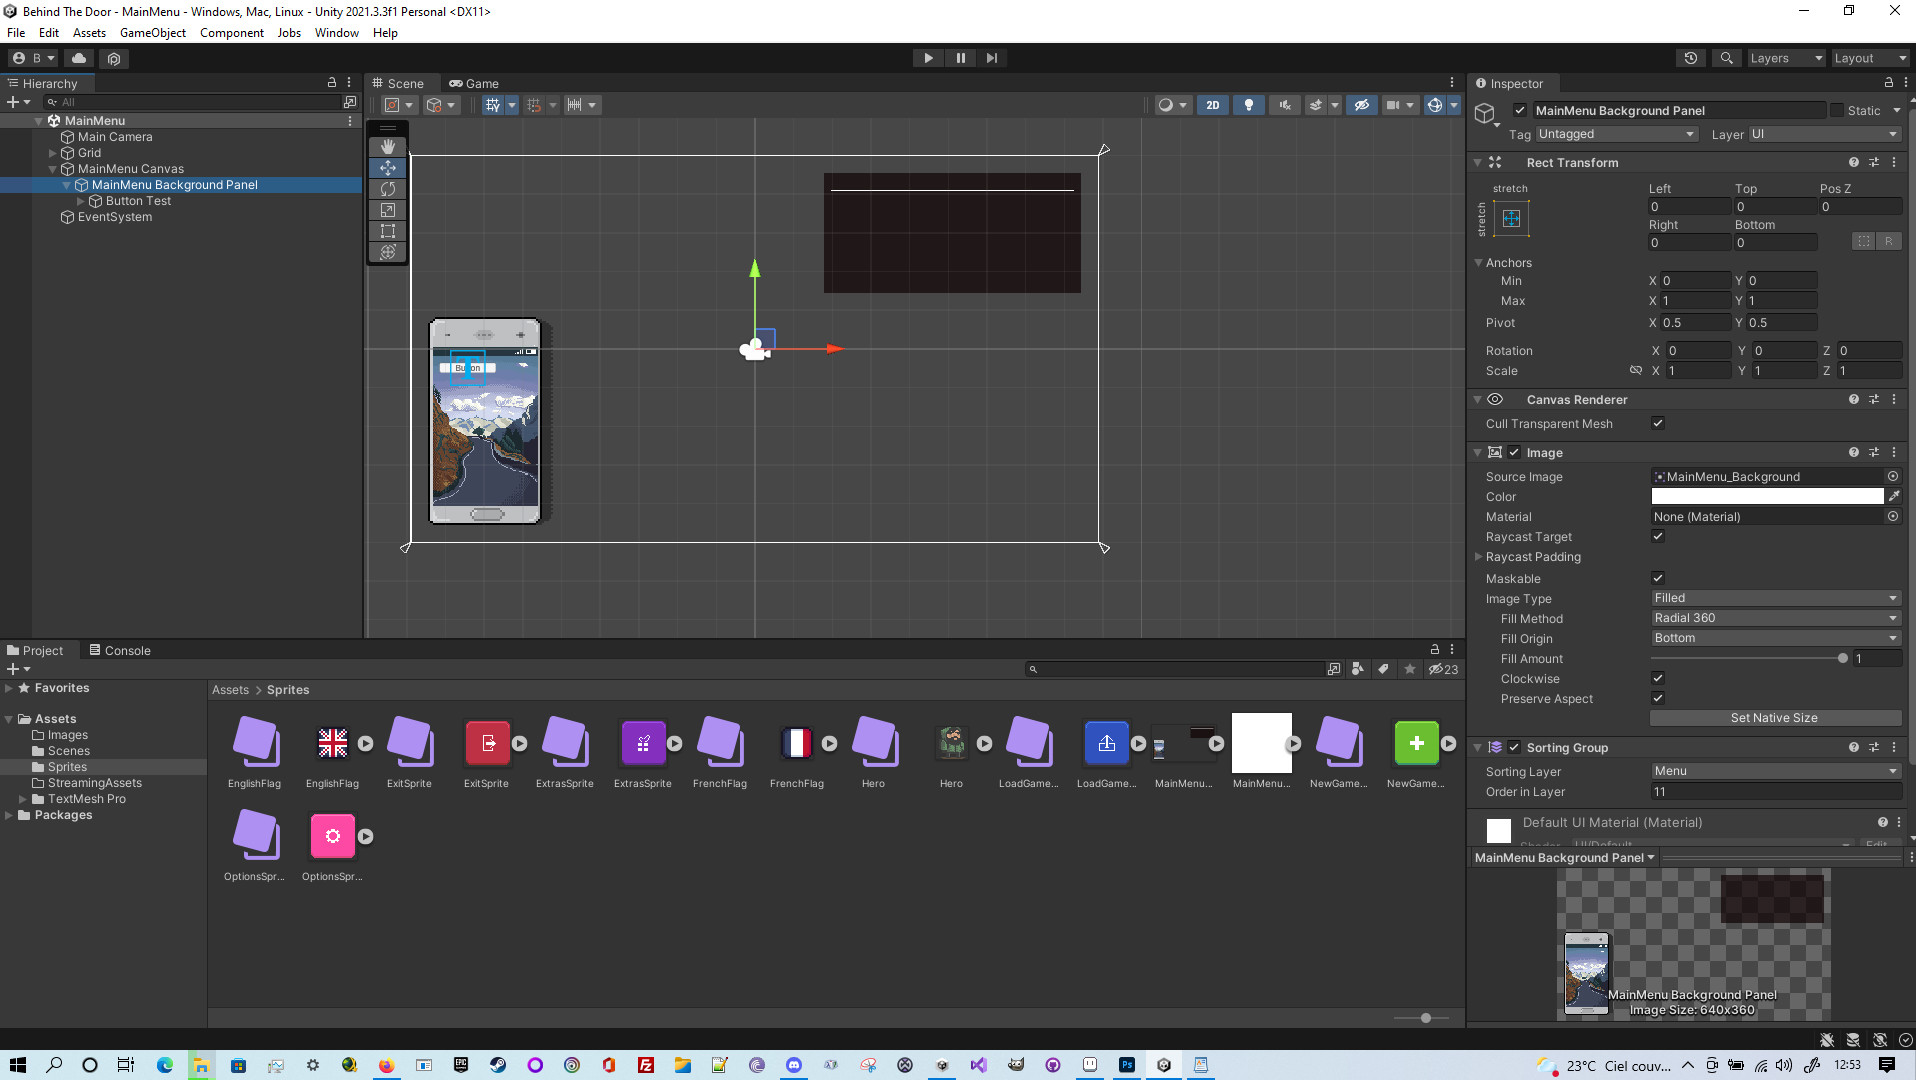Open Windows Start button
This screenshot has height=1080, width=1916.
coord(18,1065)
